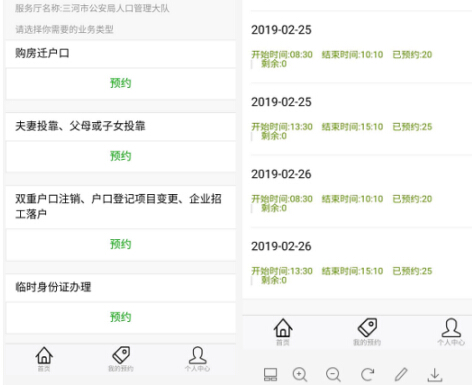Click the 请选择你需要的业务类型 prompt

pos(64,29)
